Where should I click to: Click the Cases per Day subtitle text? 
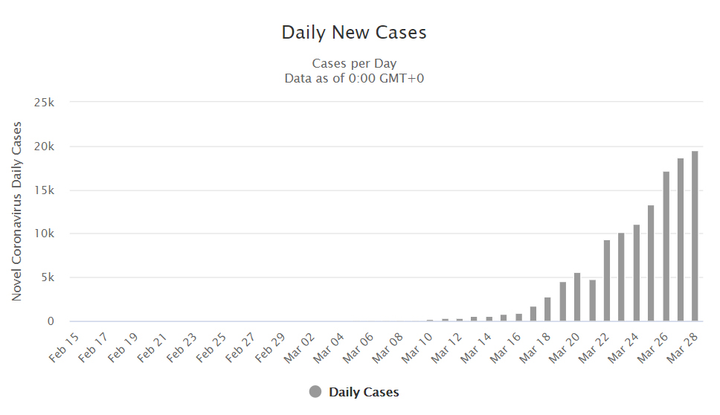pos(354,64)
